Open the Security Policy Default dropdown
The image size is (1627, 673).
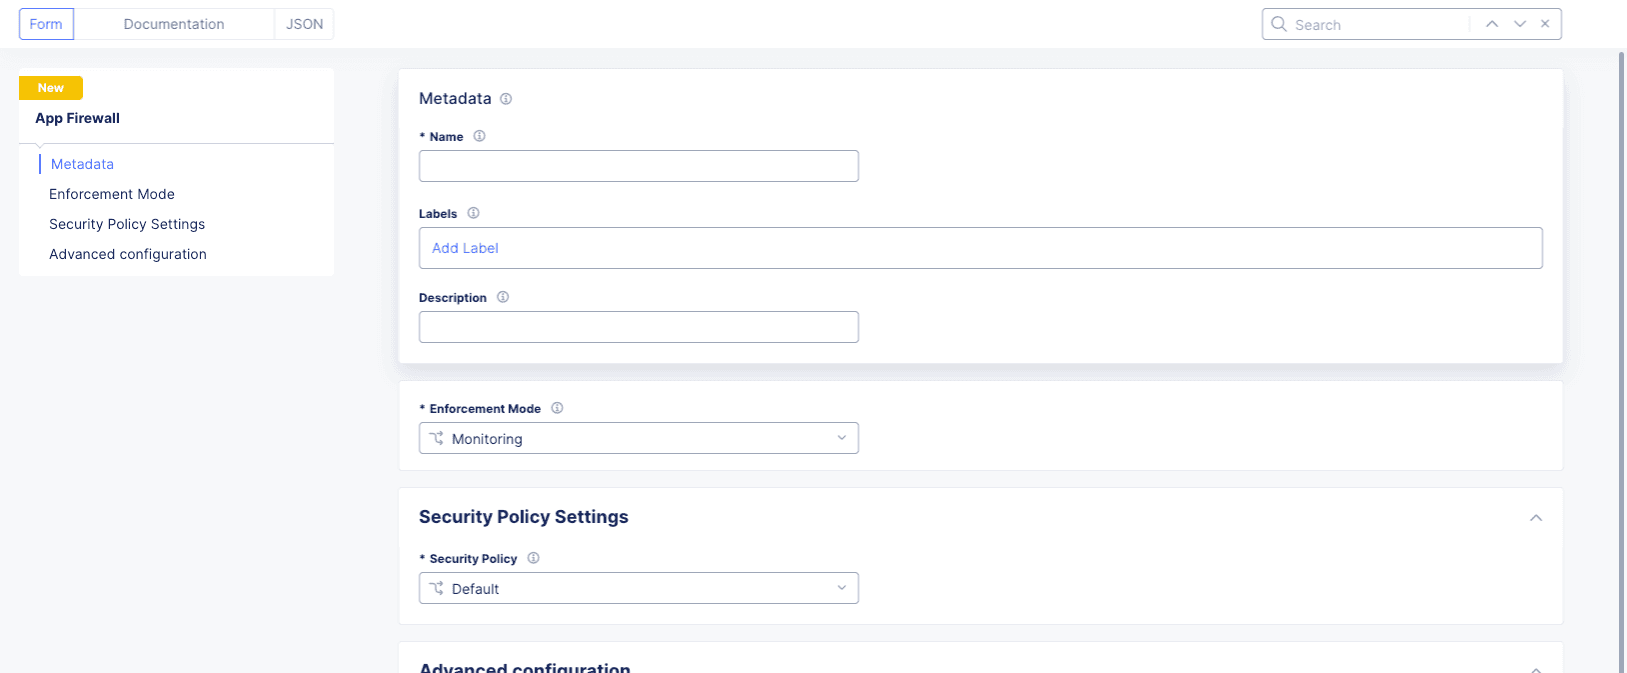click(638, 588)
